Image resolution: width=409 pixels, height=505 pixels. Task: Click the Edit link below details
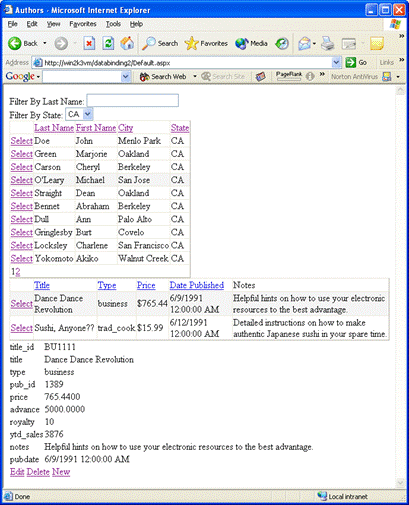17,472
